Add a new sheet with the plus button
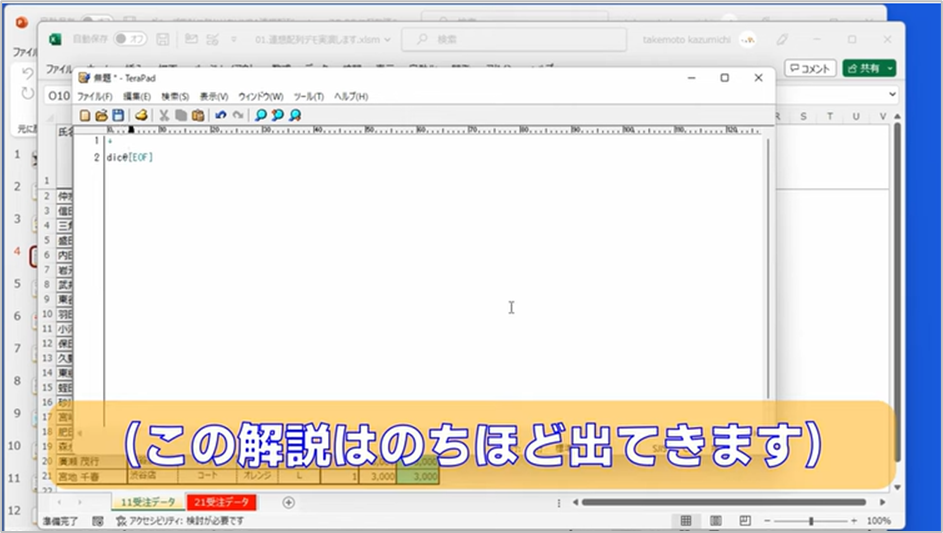This screenshot has width=943, height=533. (288, 502)
